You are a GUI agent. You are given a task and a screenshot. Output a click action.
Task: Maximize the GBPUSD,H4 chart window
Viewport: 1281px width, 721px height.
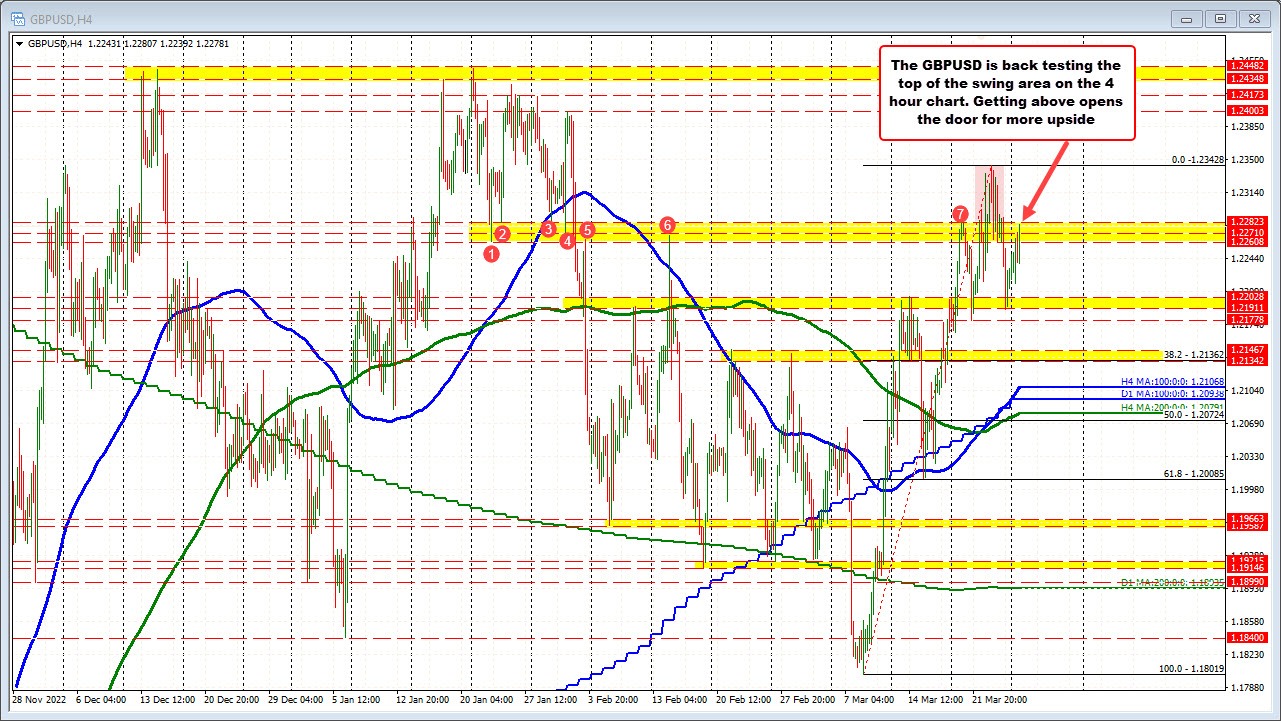[1221, 17]
